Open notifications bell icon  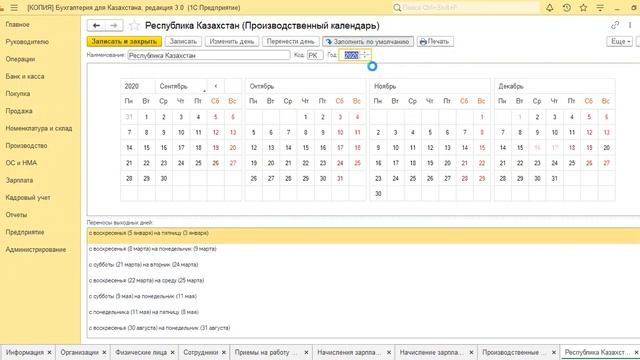point(550,7)
